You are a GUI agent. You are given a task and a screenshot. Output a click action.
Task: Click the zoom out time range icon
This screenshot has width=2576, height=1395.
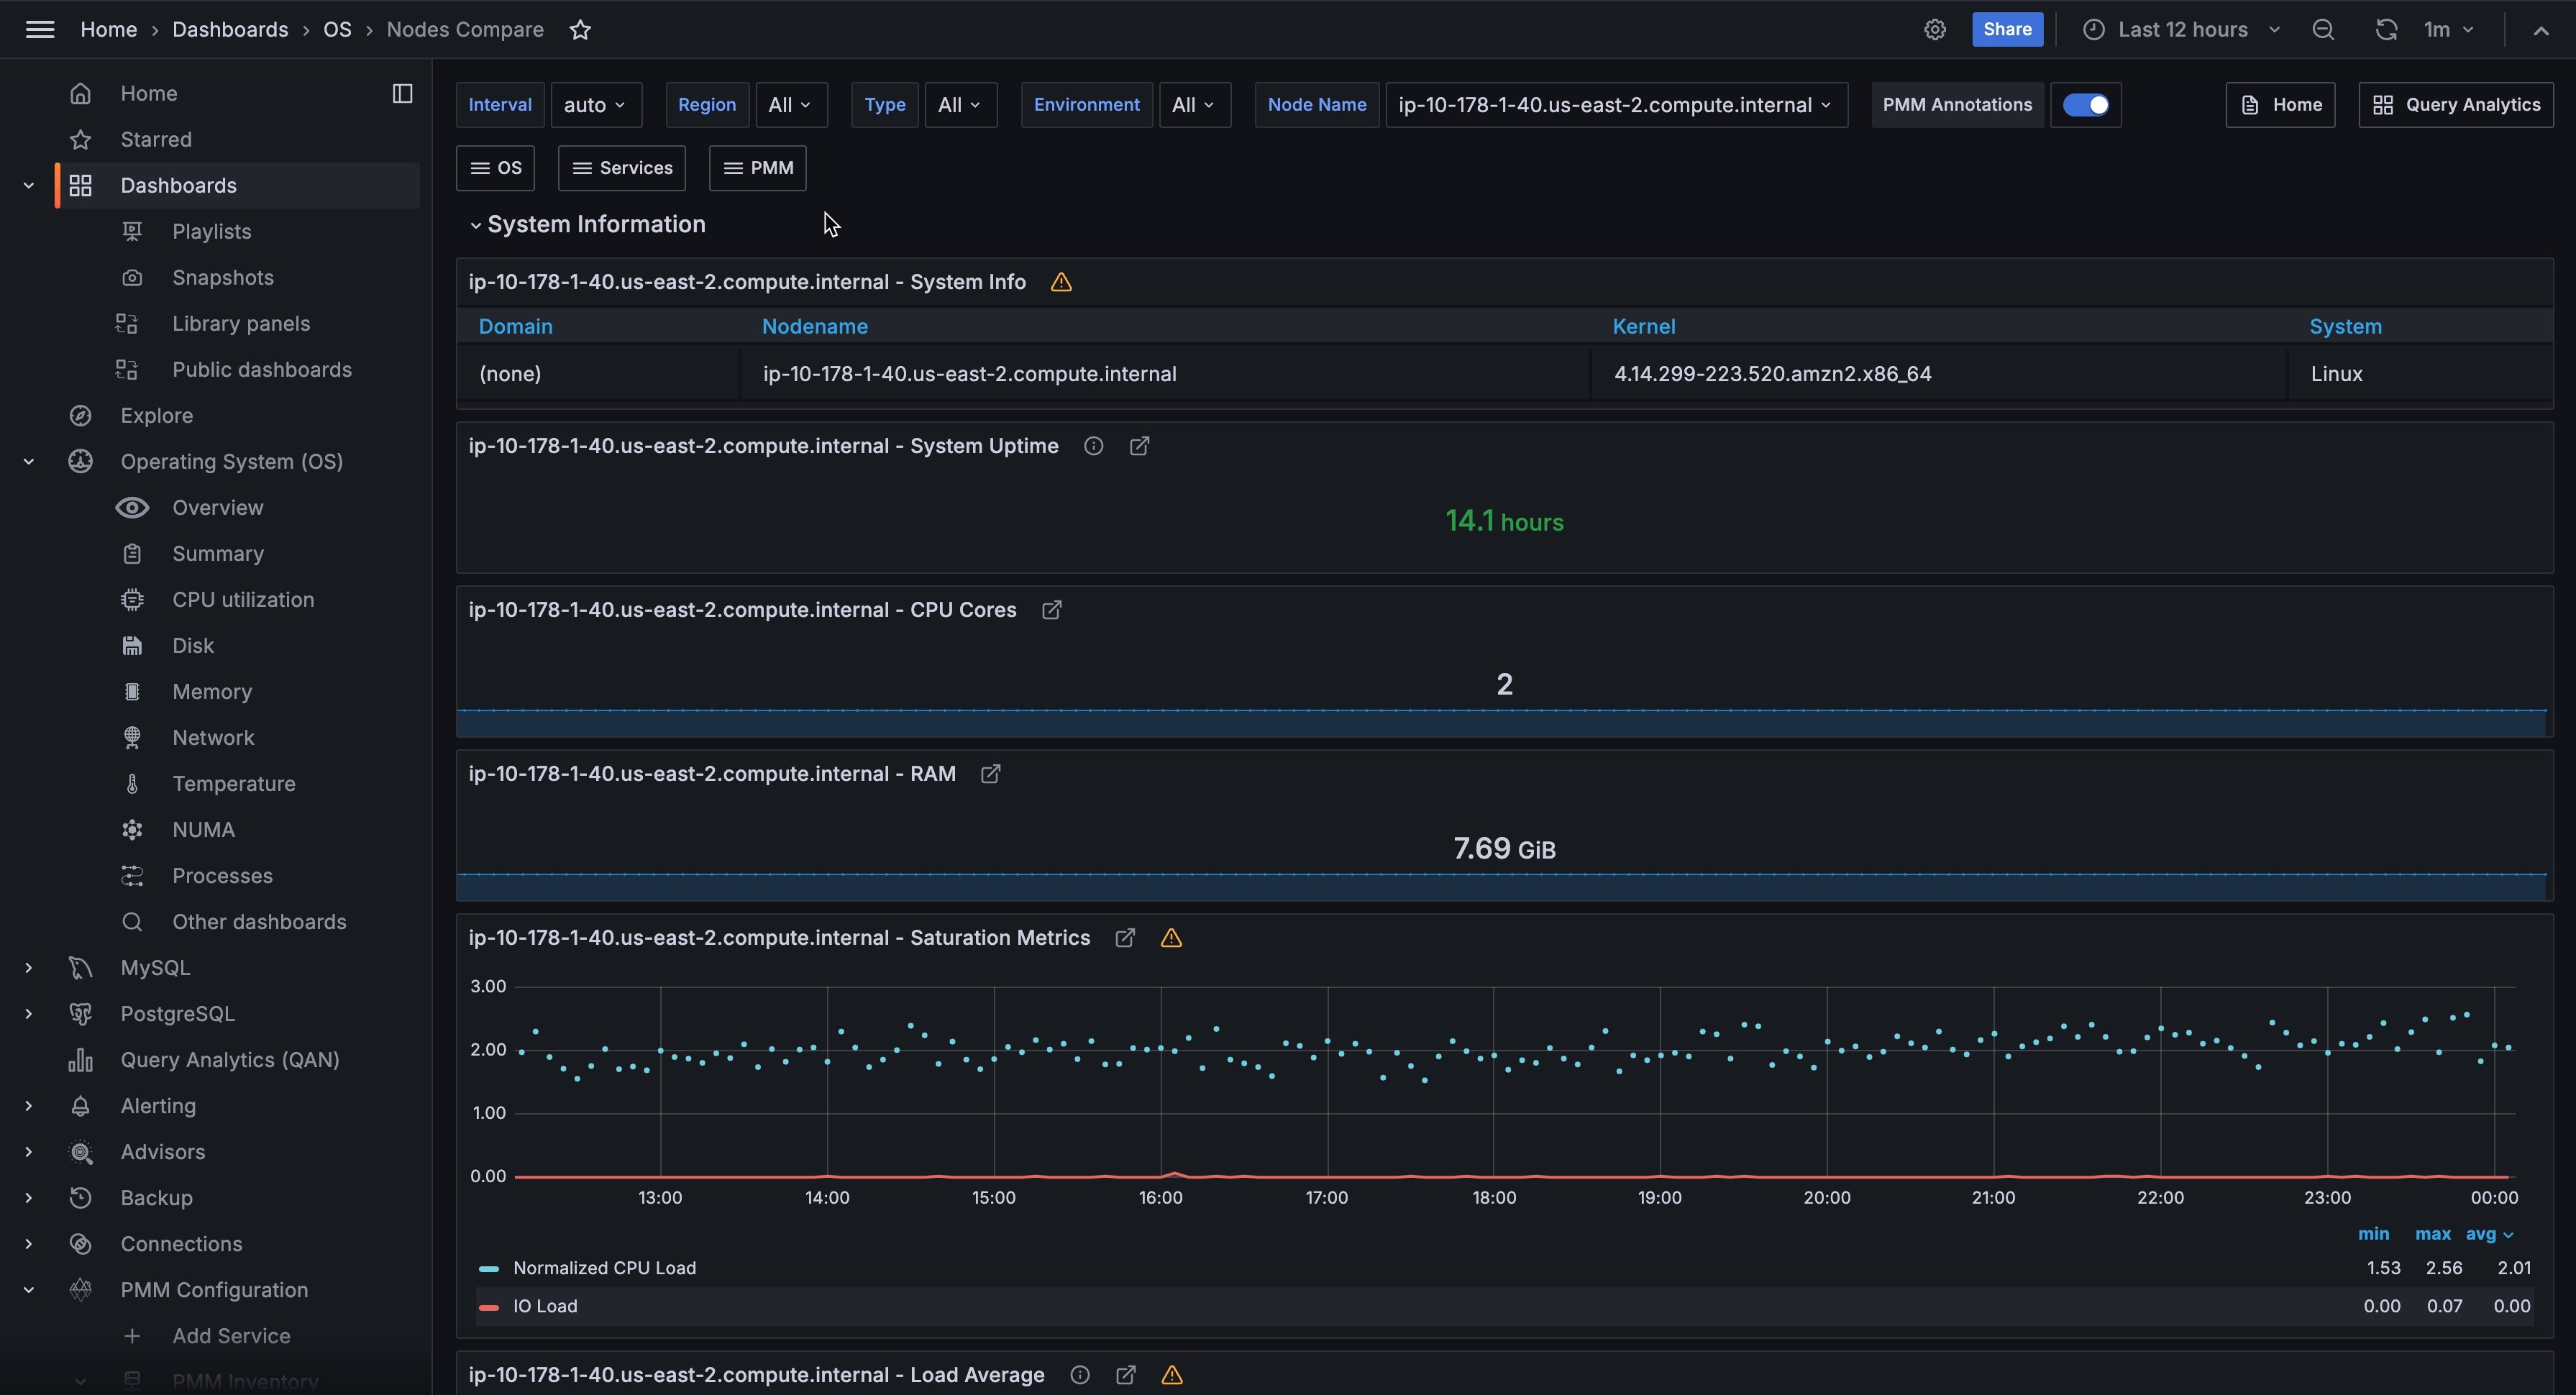click(x=2323, y=30)
